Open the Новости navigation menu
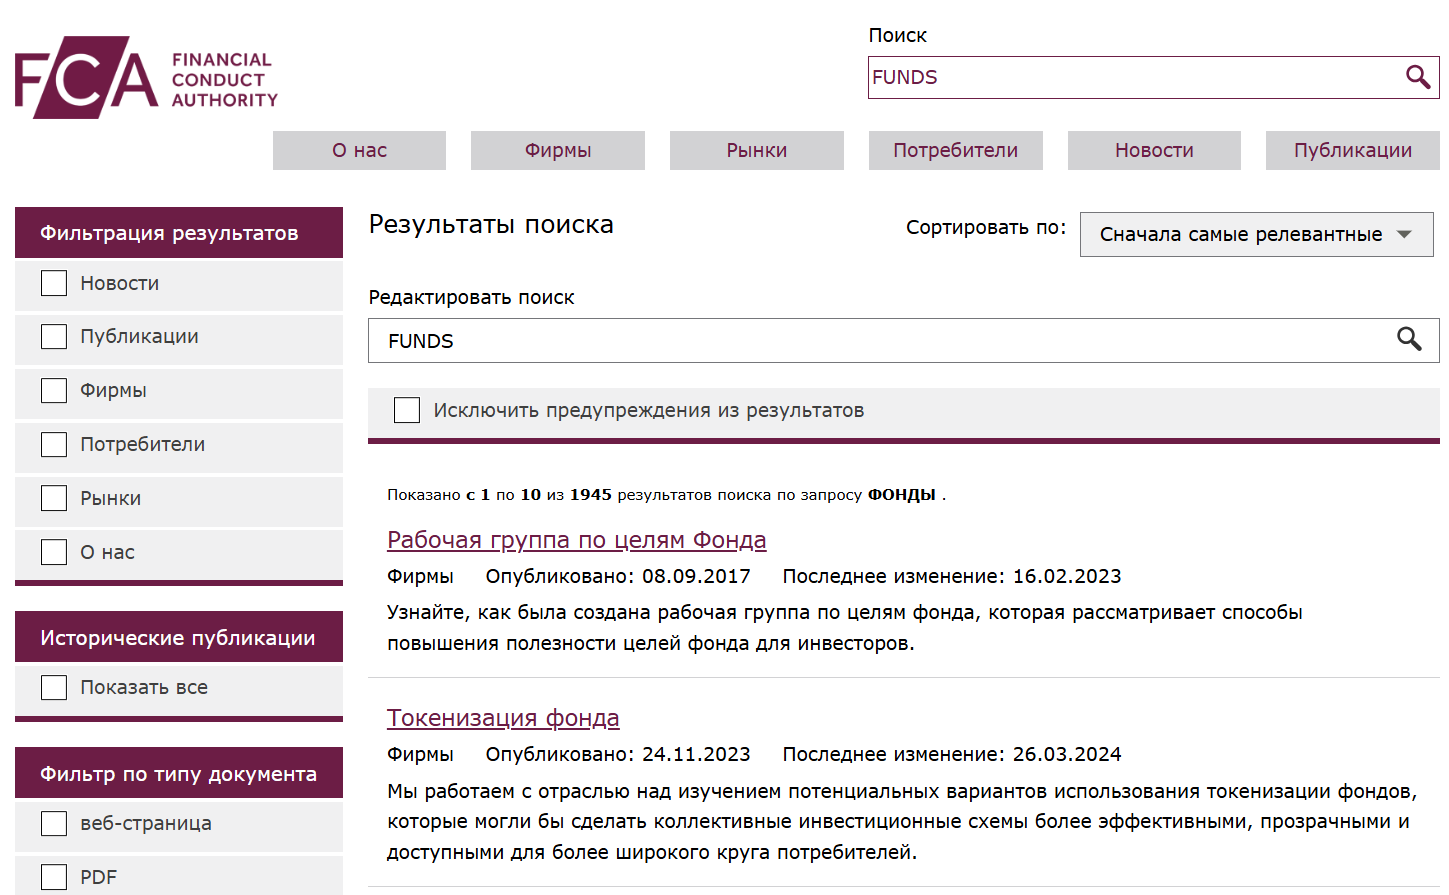 point(1153,150)
